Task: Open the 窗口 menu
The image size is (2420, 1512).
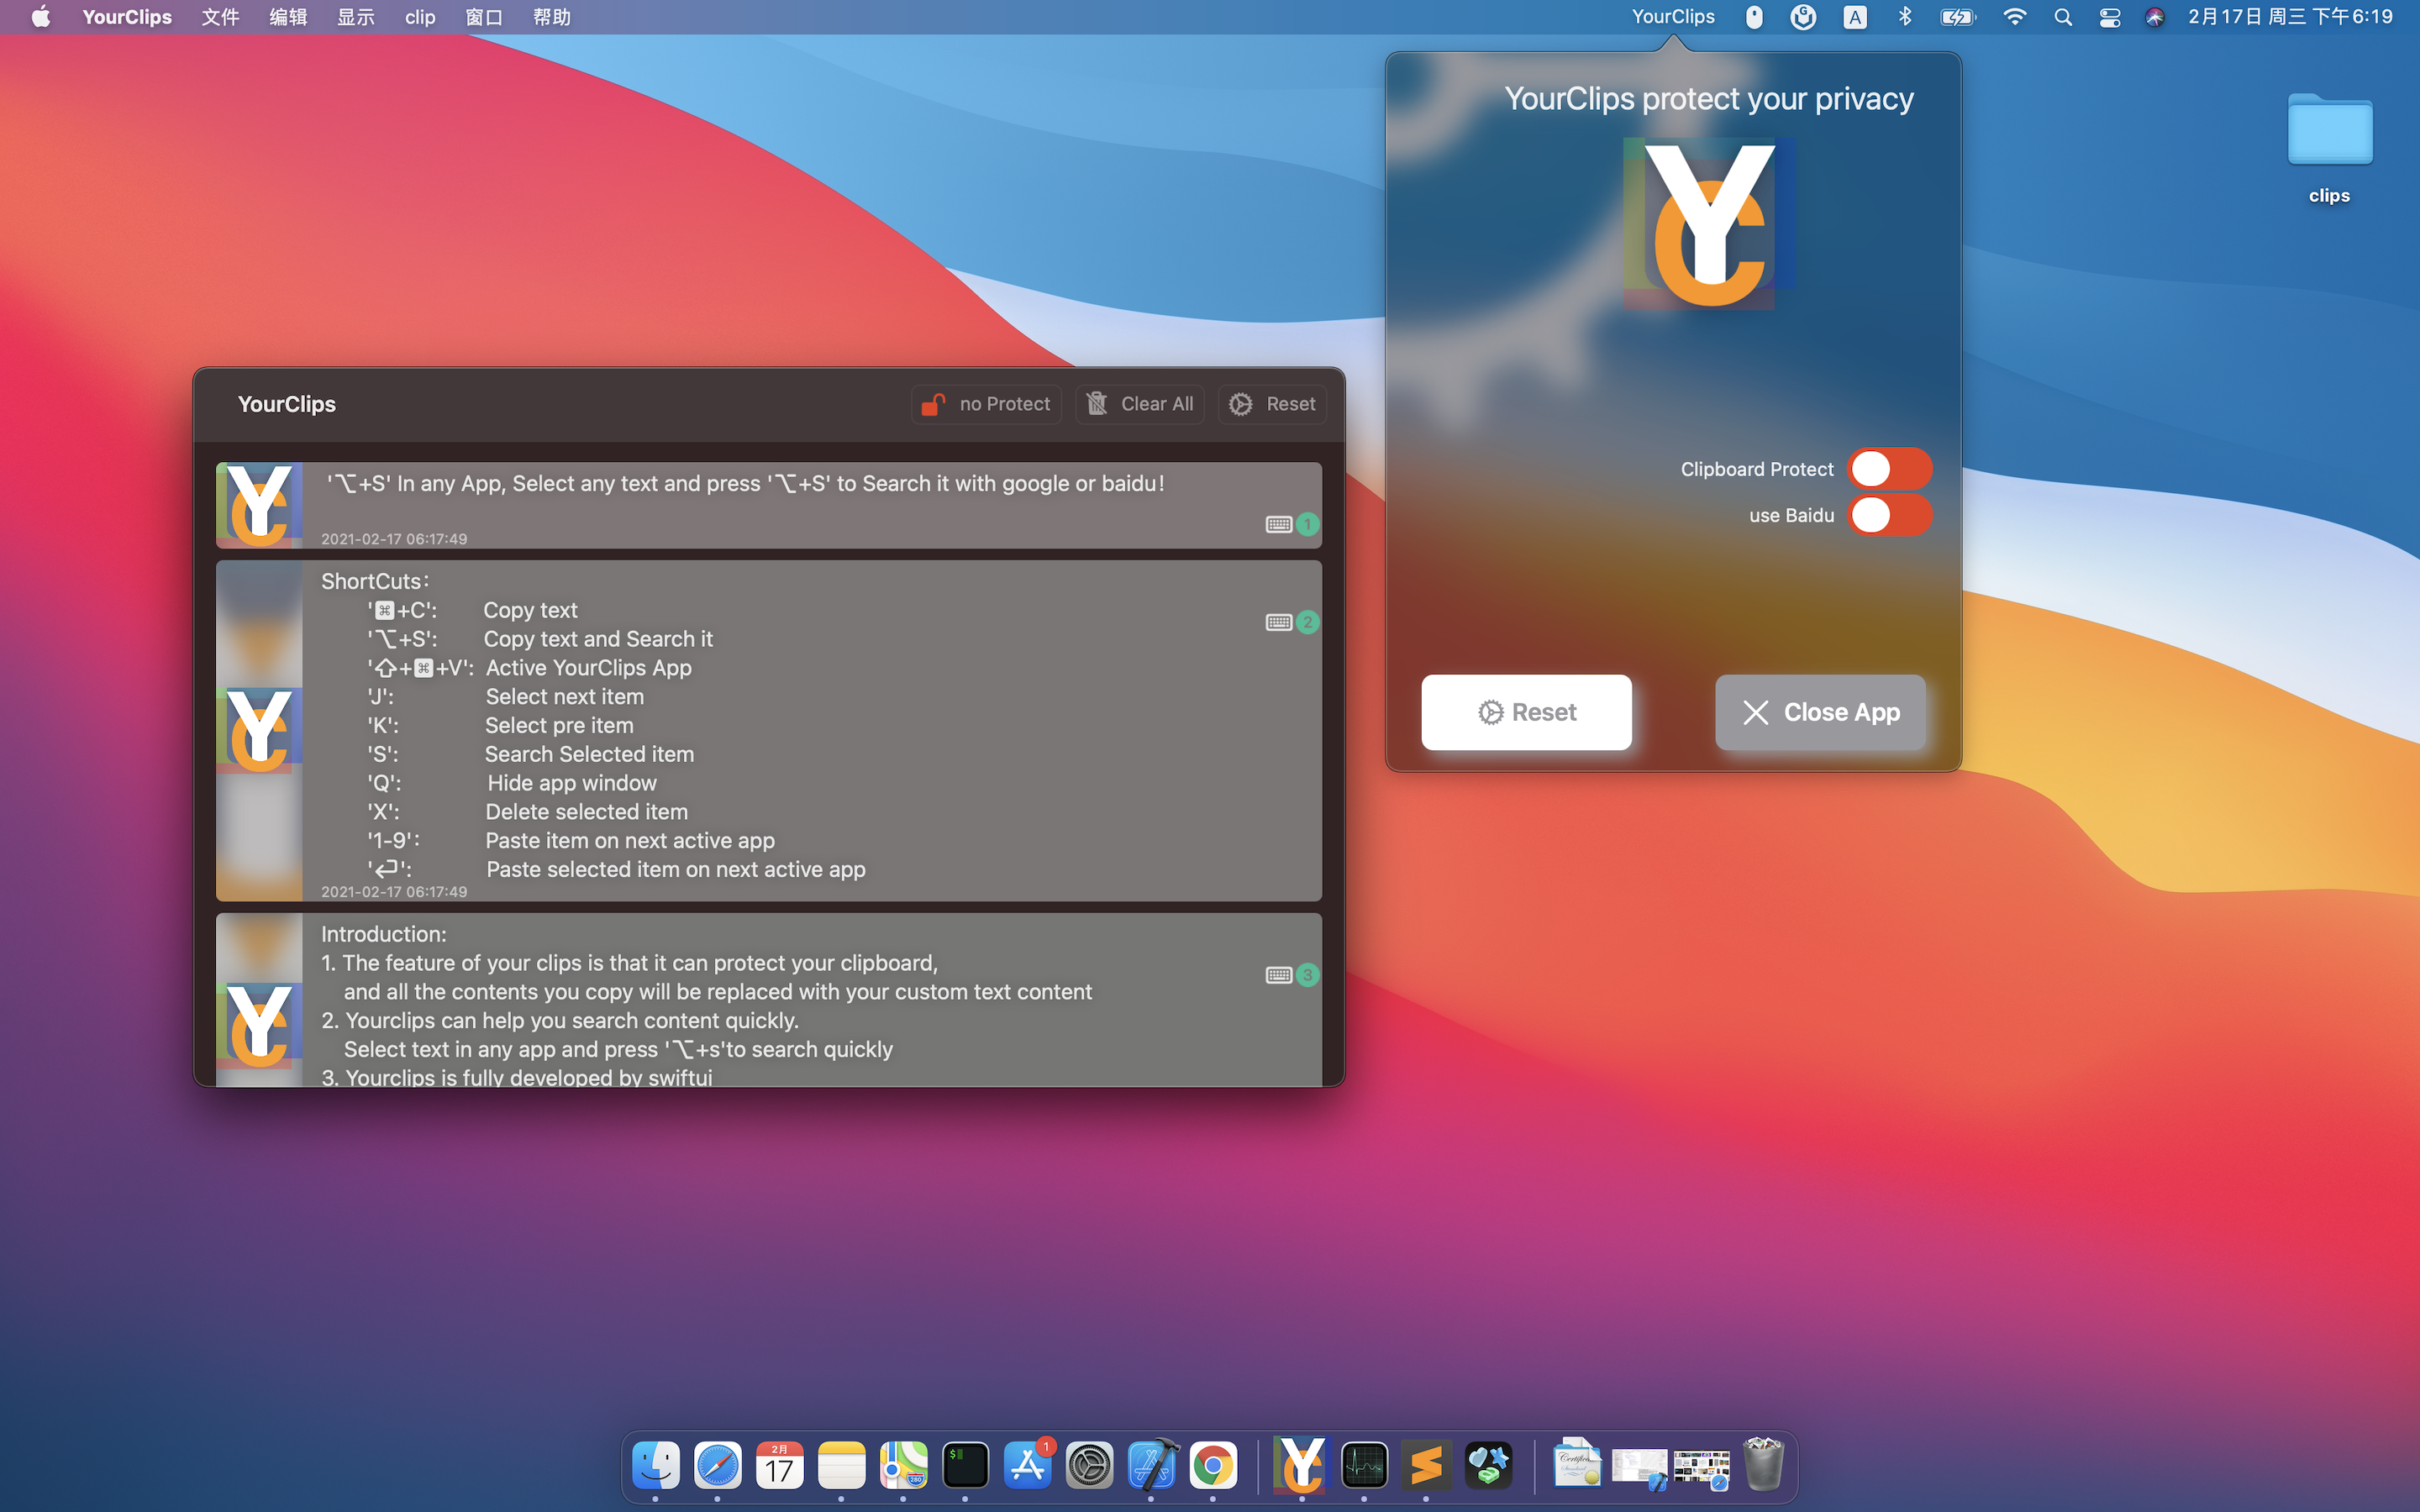Action: point(484,17)
